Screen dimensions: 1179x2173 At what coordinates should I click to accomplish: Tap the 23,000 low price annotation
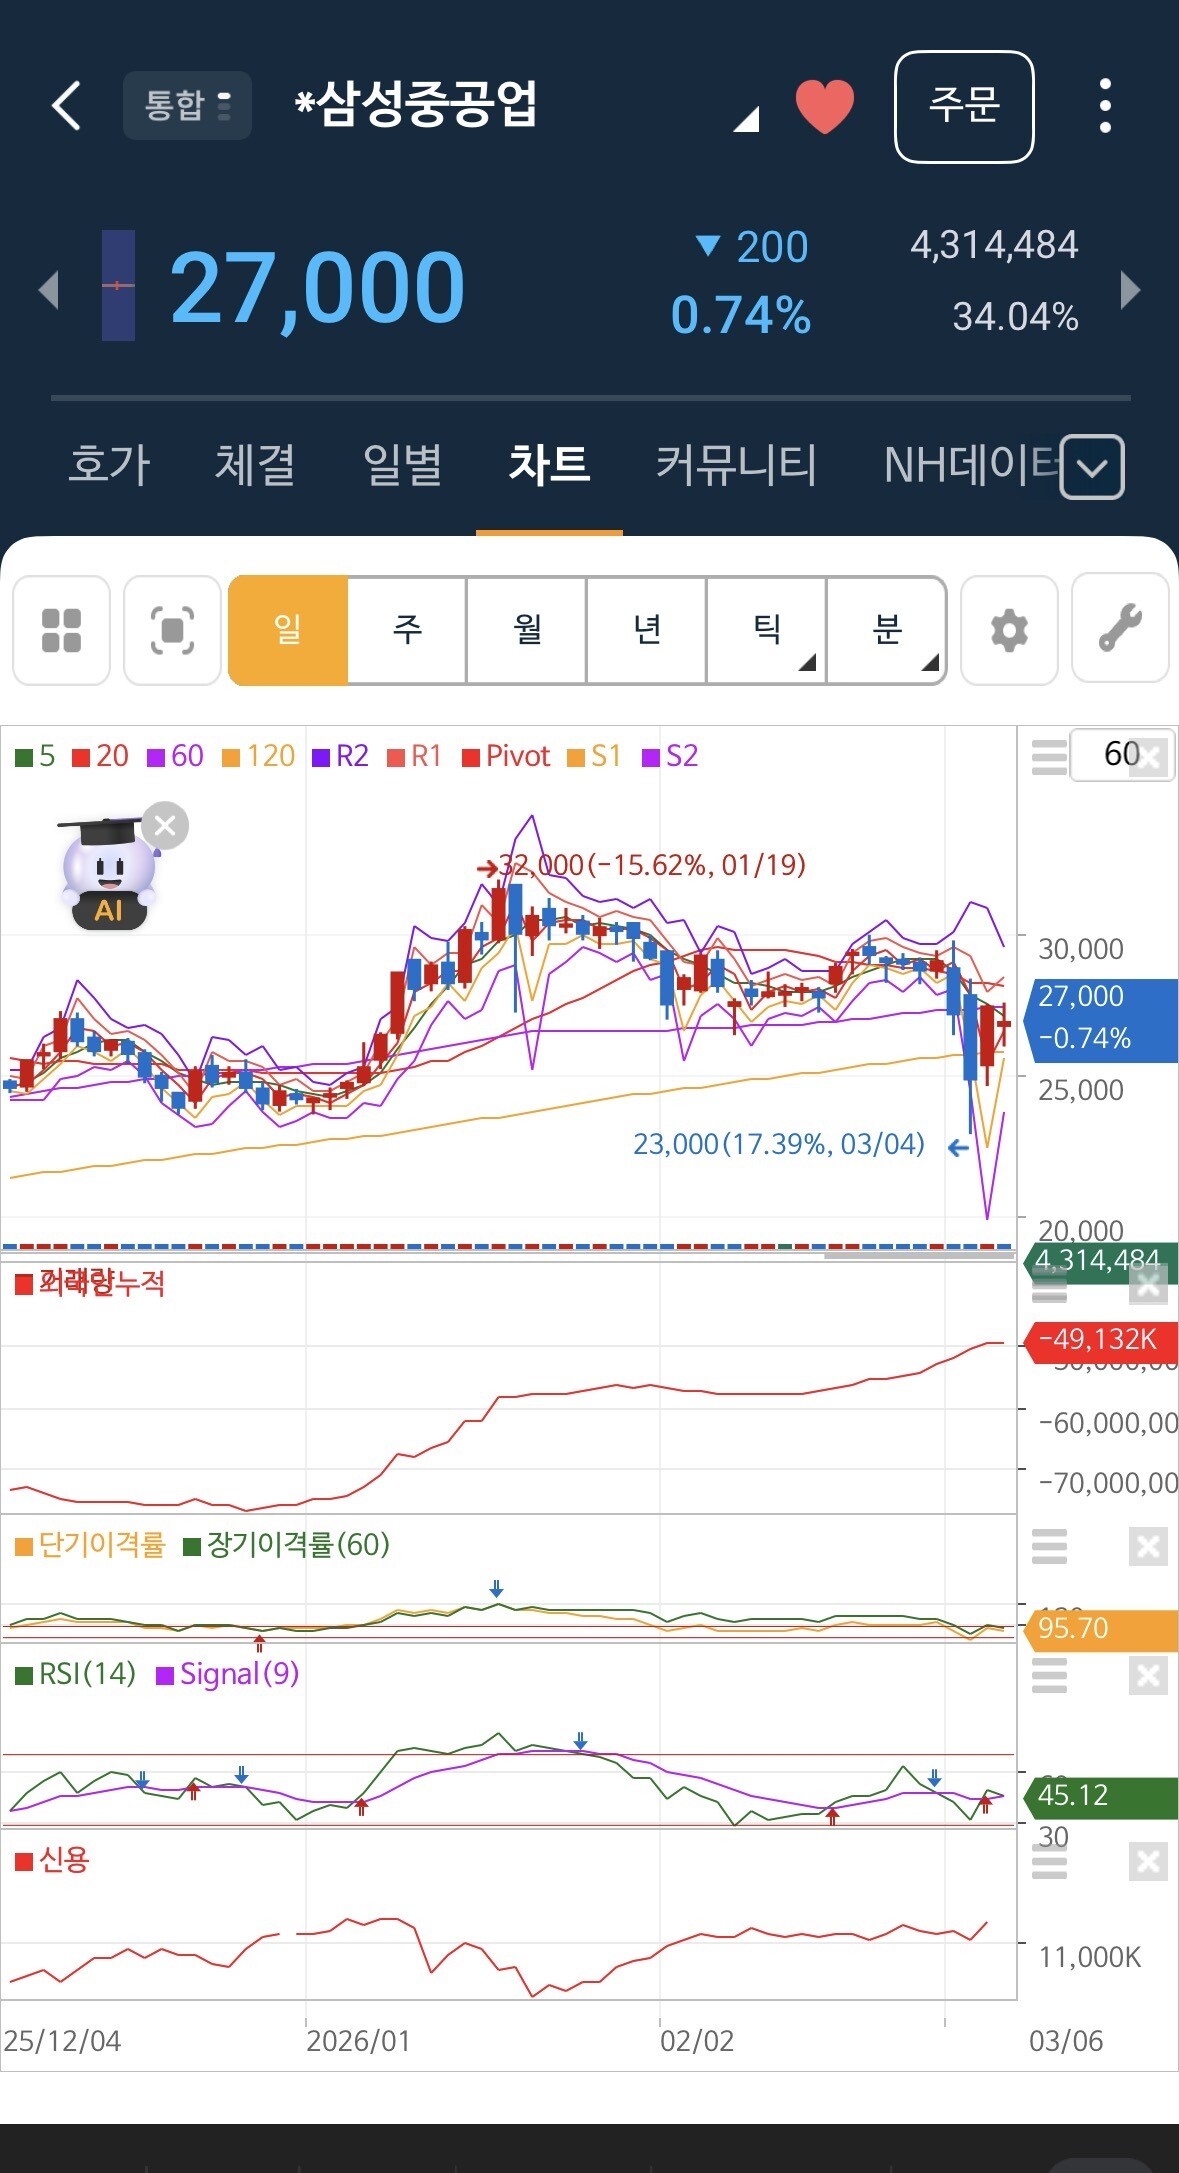tap(801, 1144)
